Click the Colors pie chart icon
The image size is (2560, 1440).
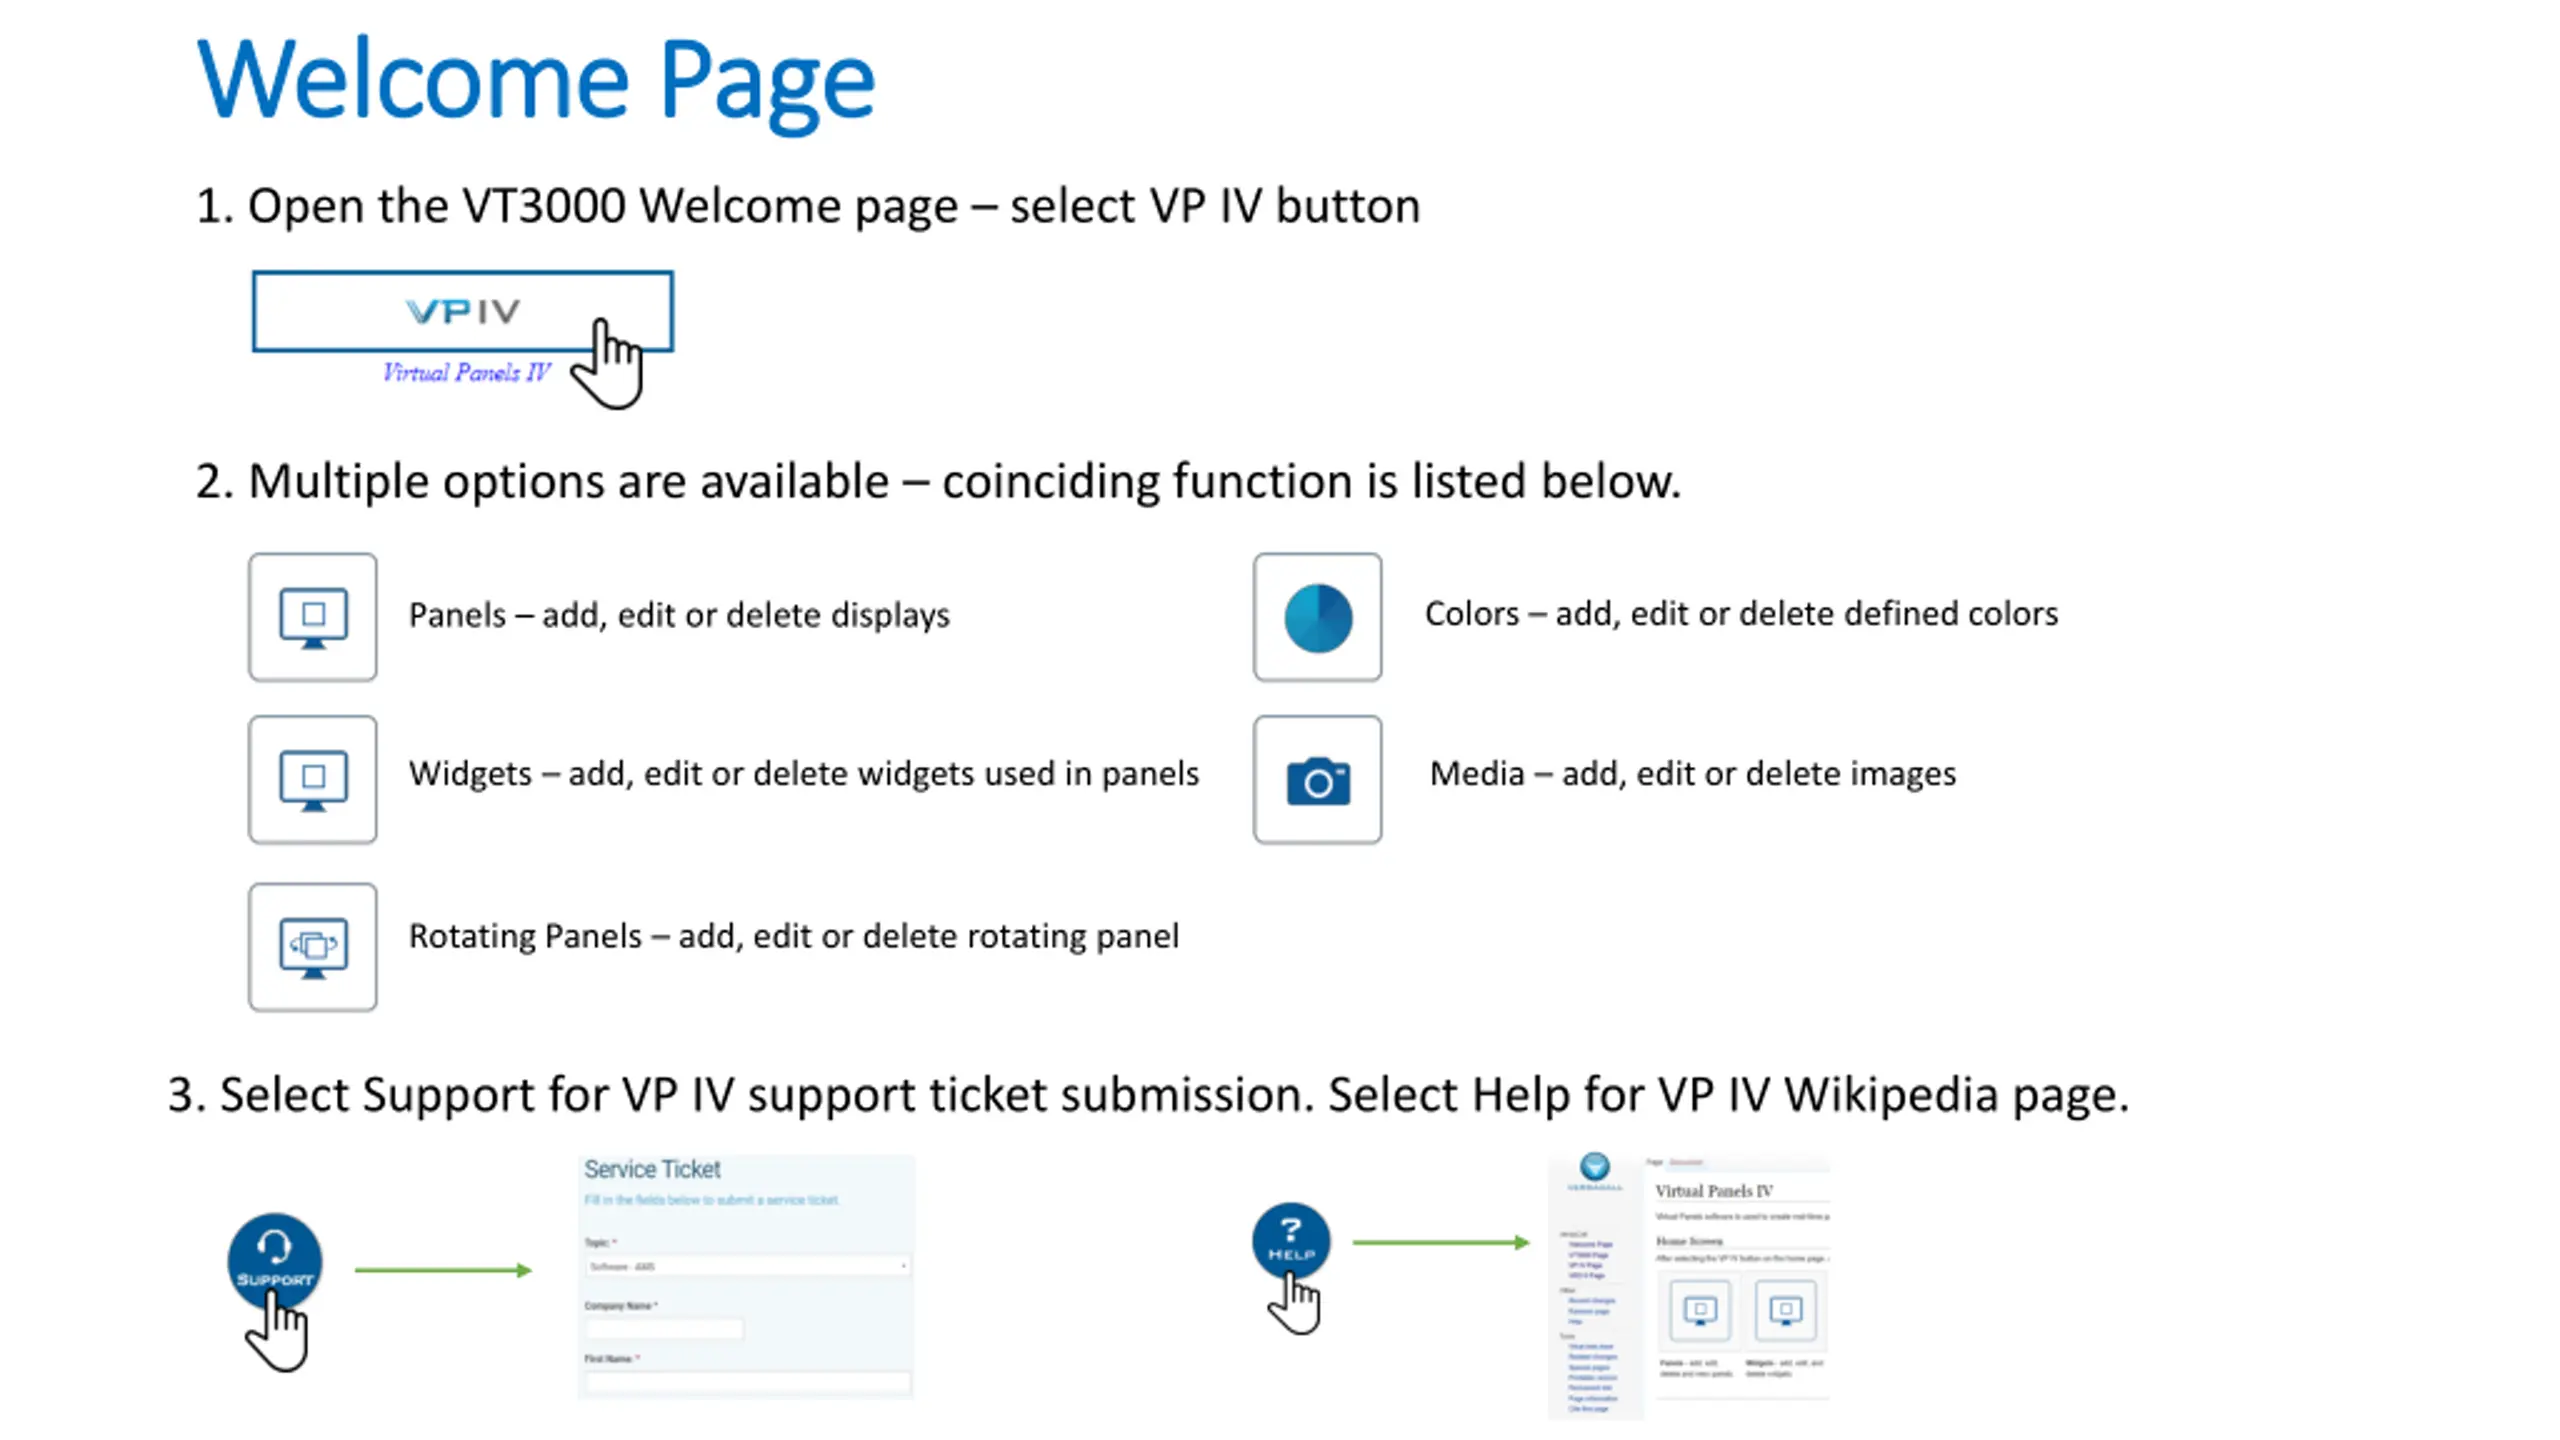[1317, 617]
